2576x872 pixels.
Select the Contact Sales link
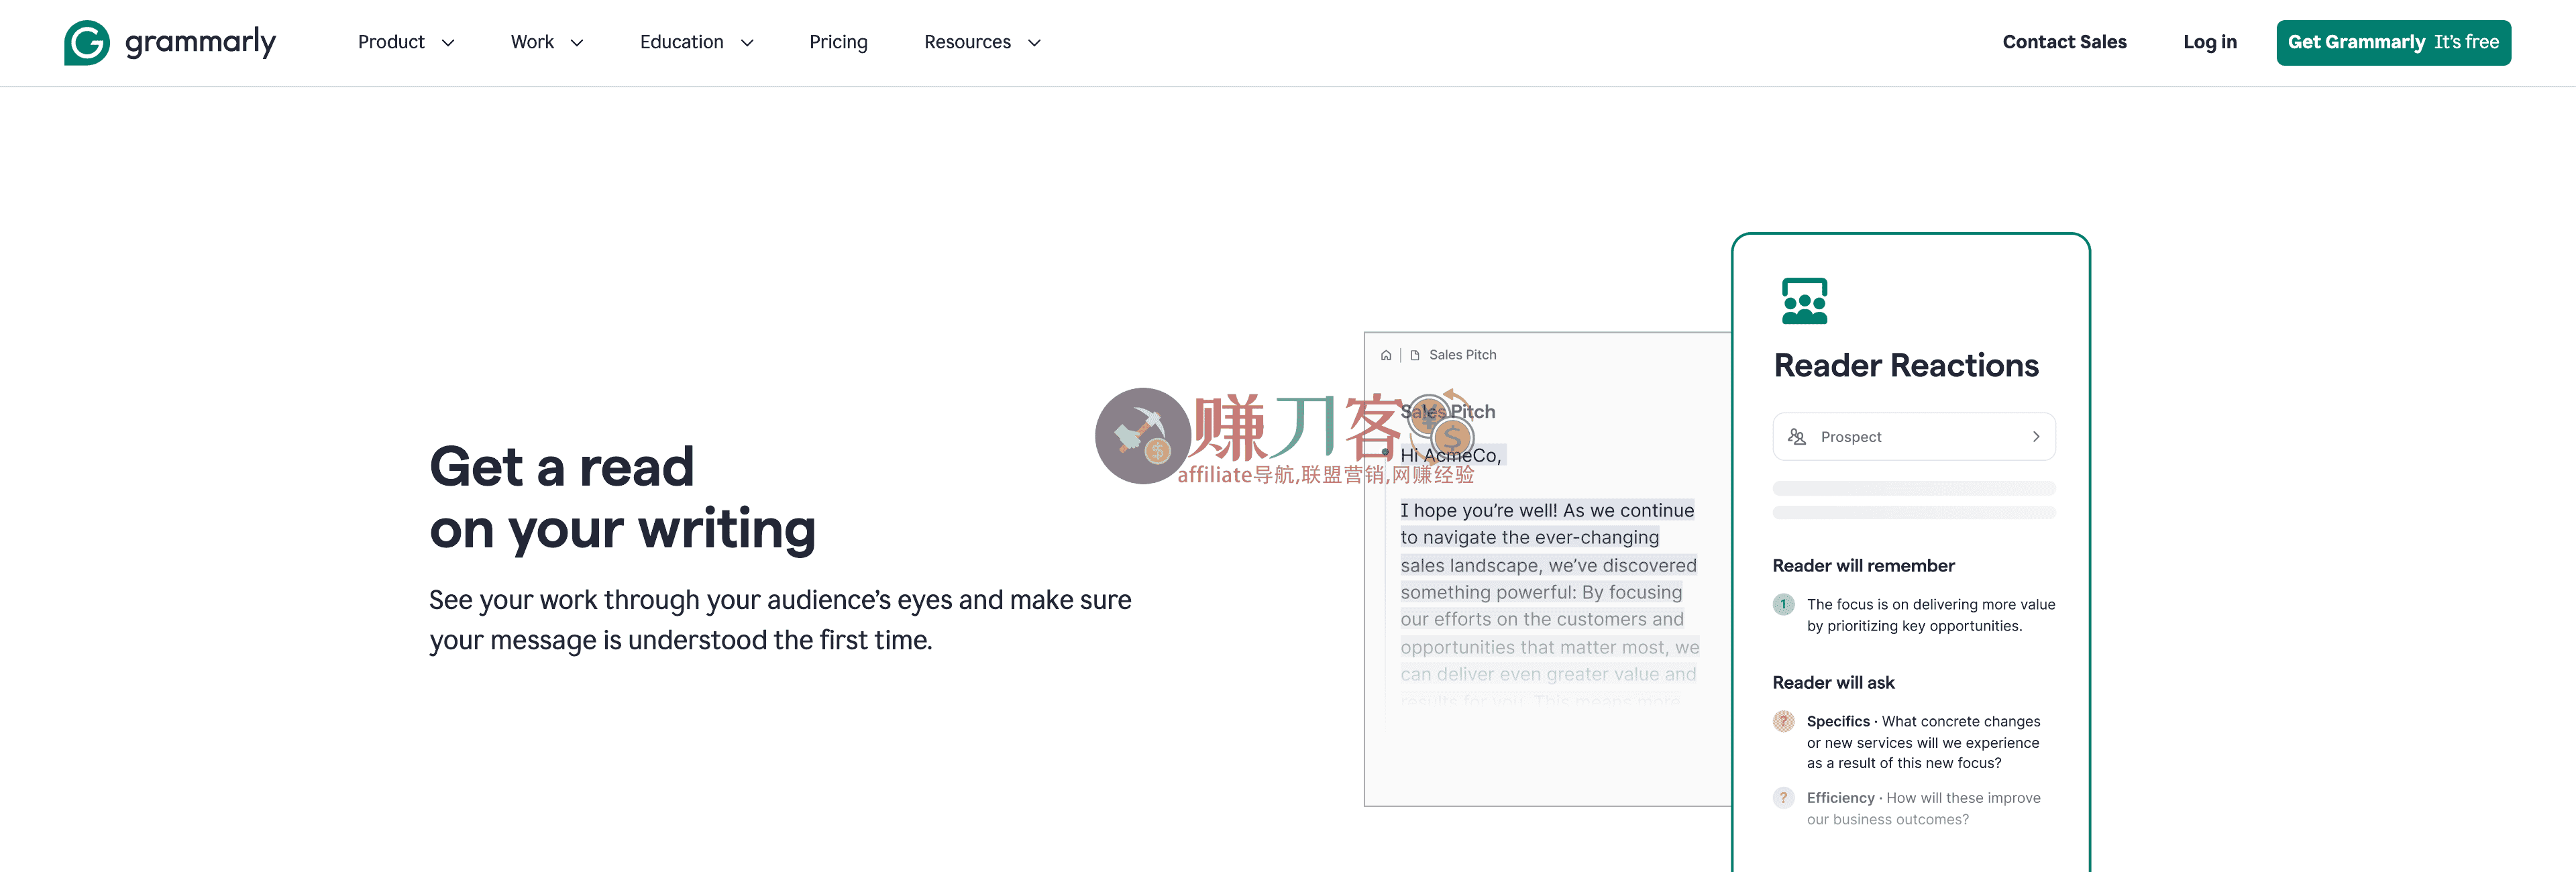point(2064,42)
